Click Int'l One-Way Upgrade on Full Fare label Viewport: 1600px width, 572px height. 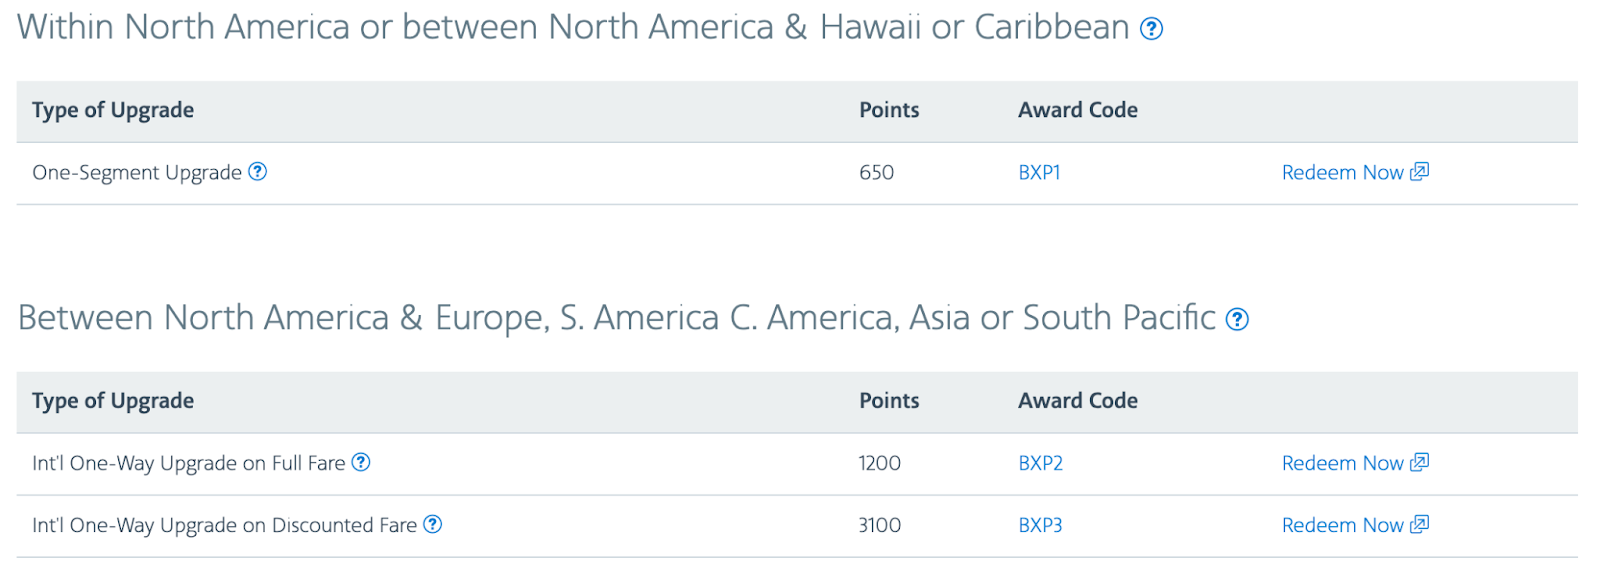coord(188,463)
